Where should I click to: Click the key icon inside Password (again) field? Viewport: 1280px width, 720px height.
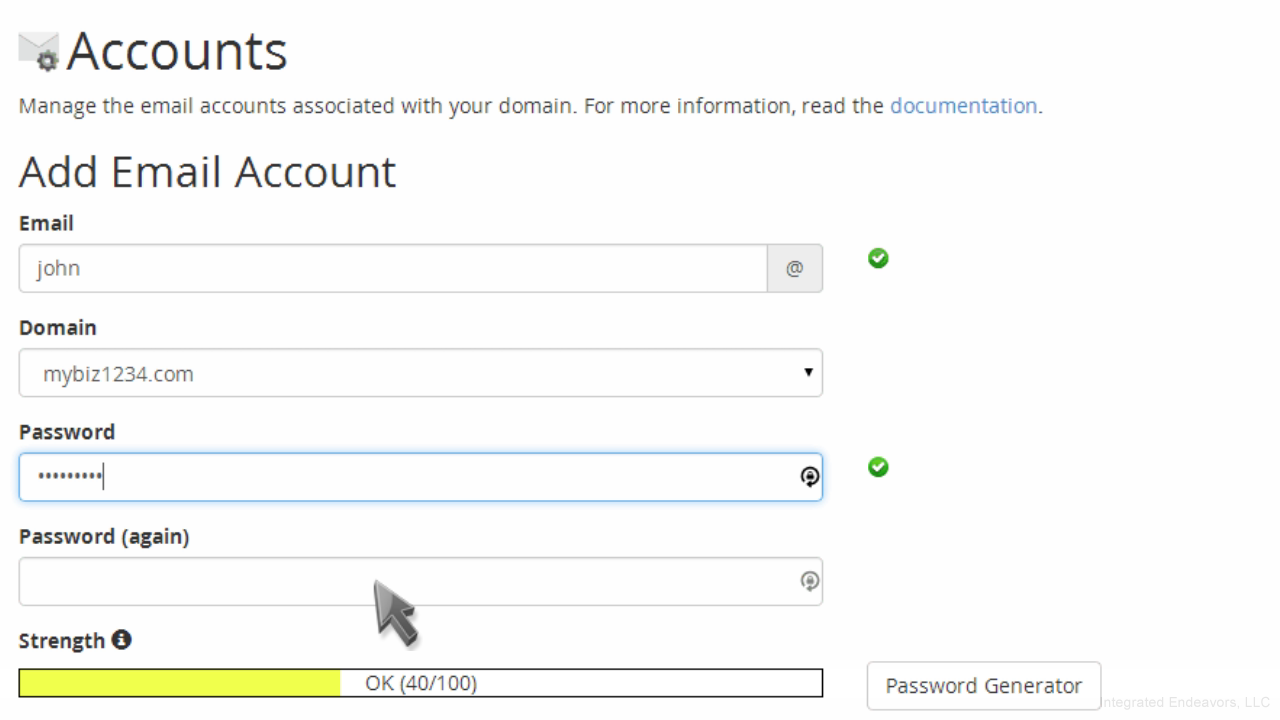[x=810, y=581]
